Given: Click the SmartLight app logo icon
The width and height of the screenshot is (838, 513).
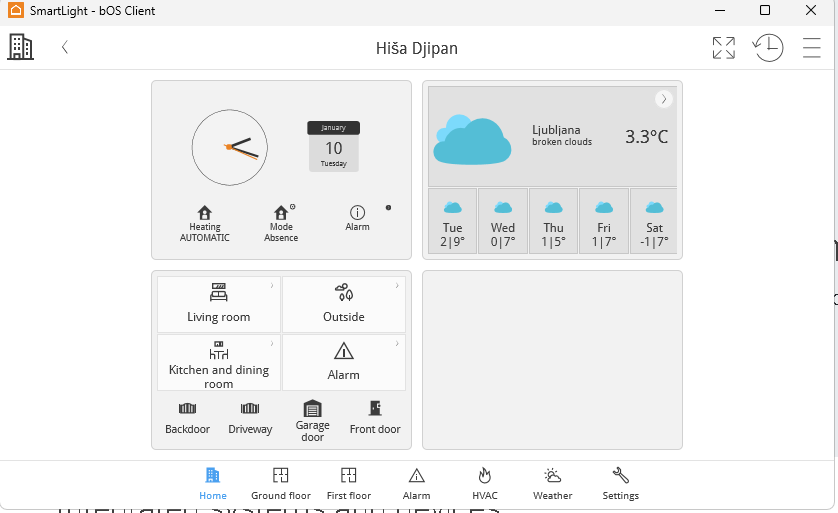Looking at the screenshot, I should pos(16,10).
